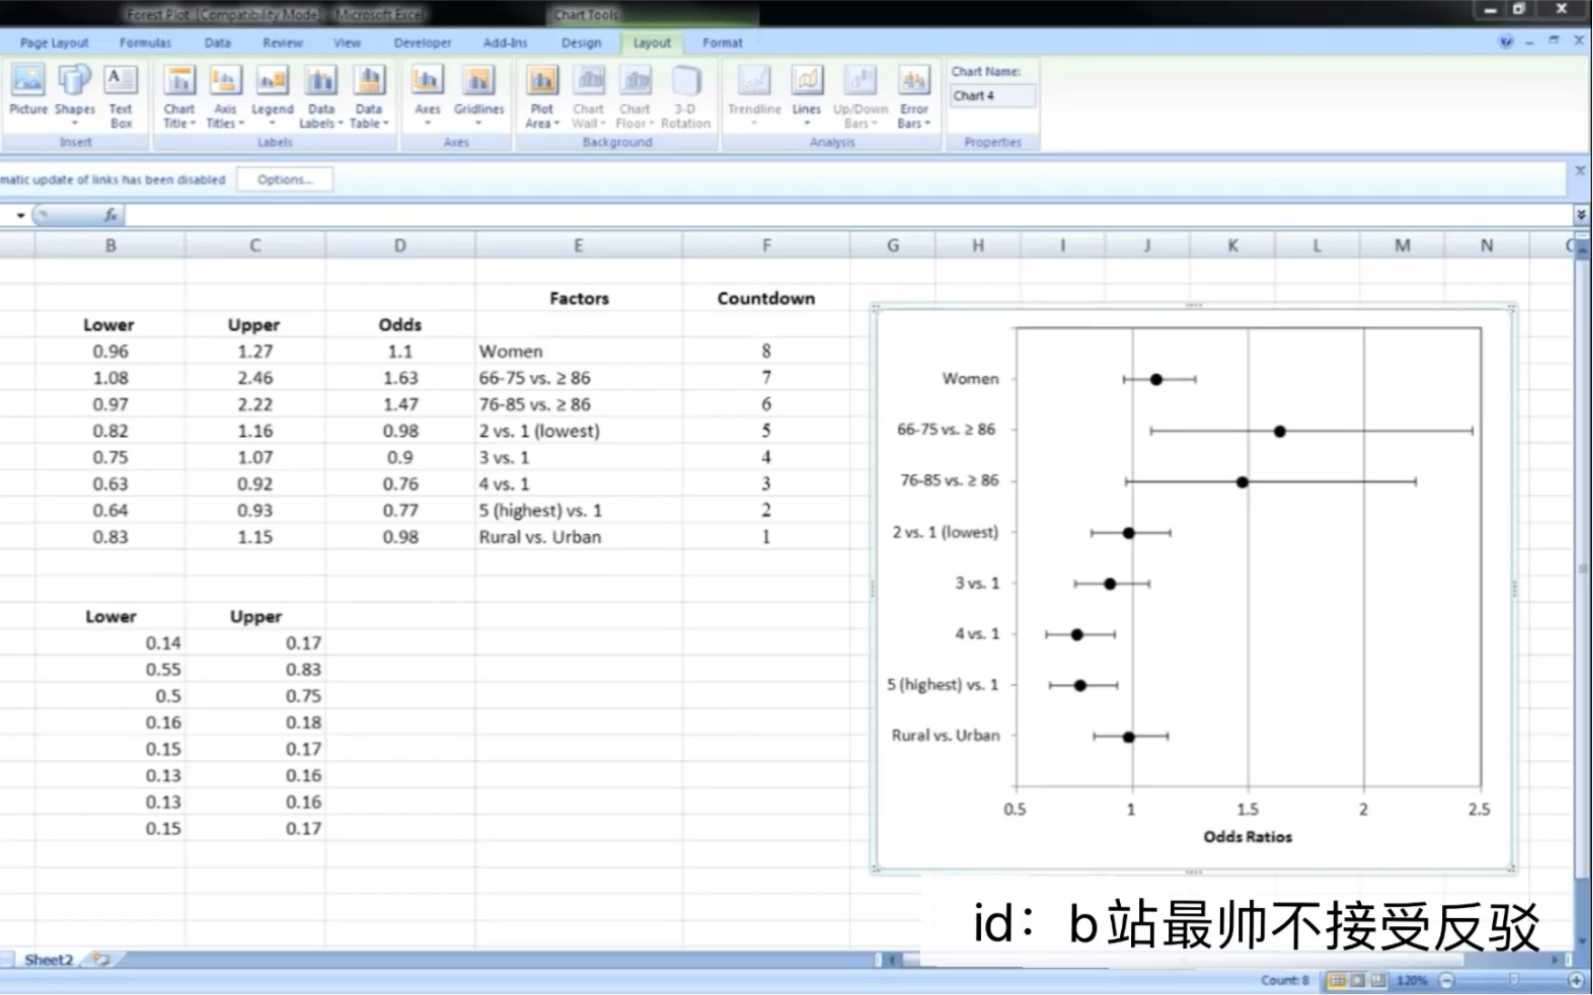This screenshot has width=1593, height=995.
Task: Open the Data tab
Action: [x=217, y=43]
